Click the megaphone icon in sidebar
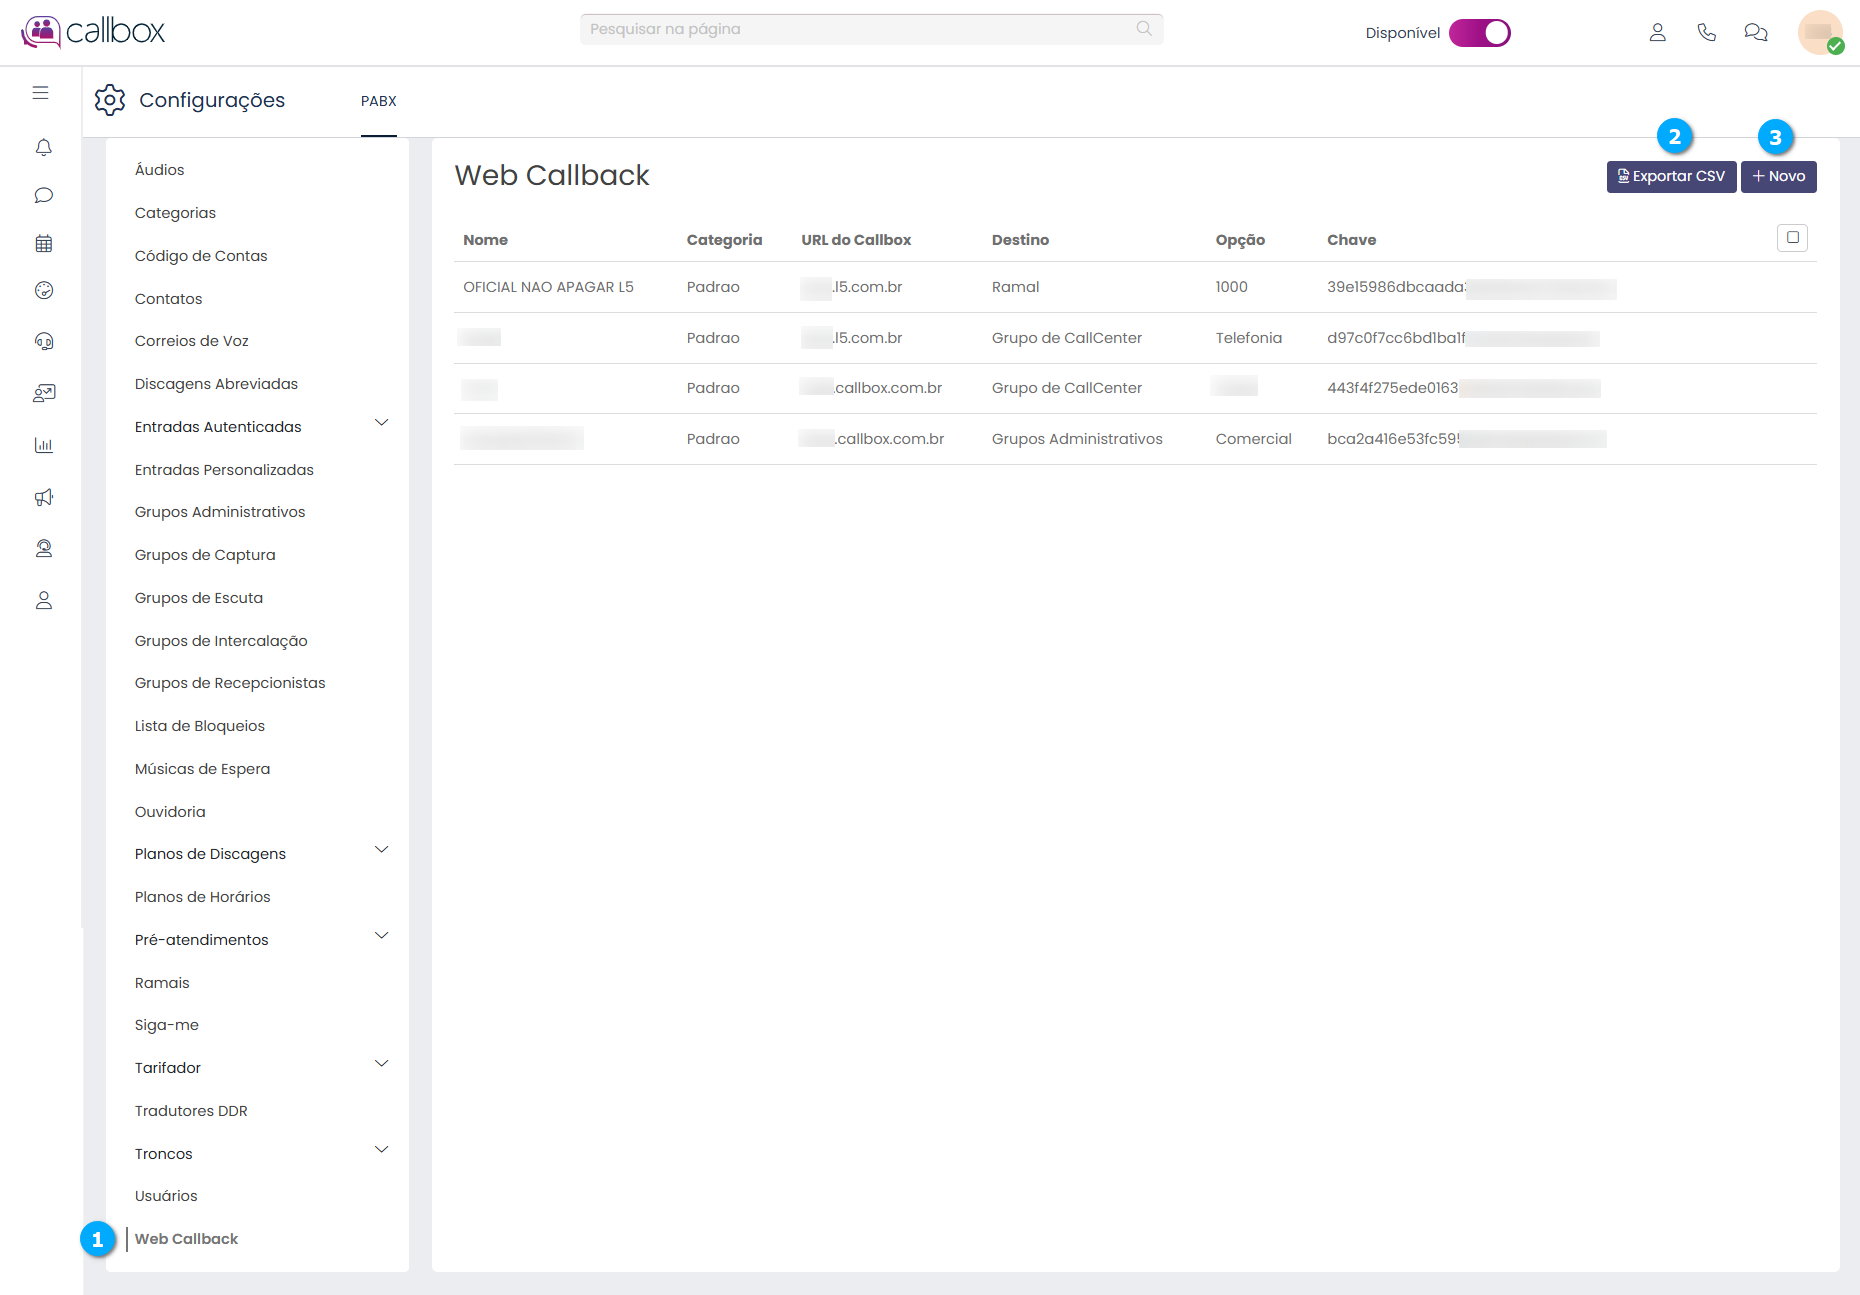 point(43,497)
